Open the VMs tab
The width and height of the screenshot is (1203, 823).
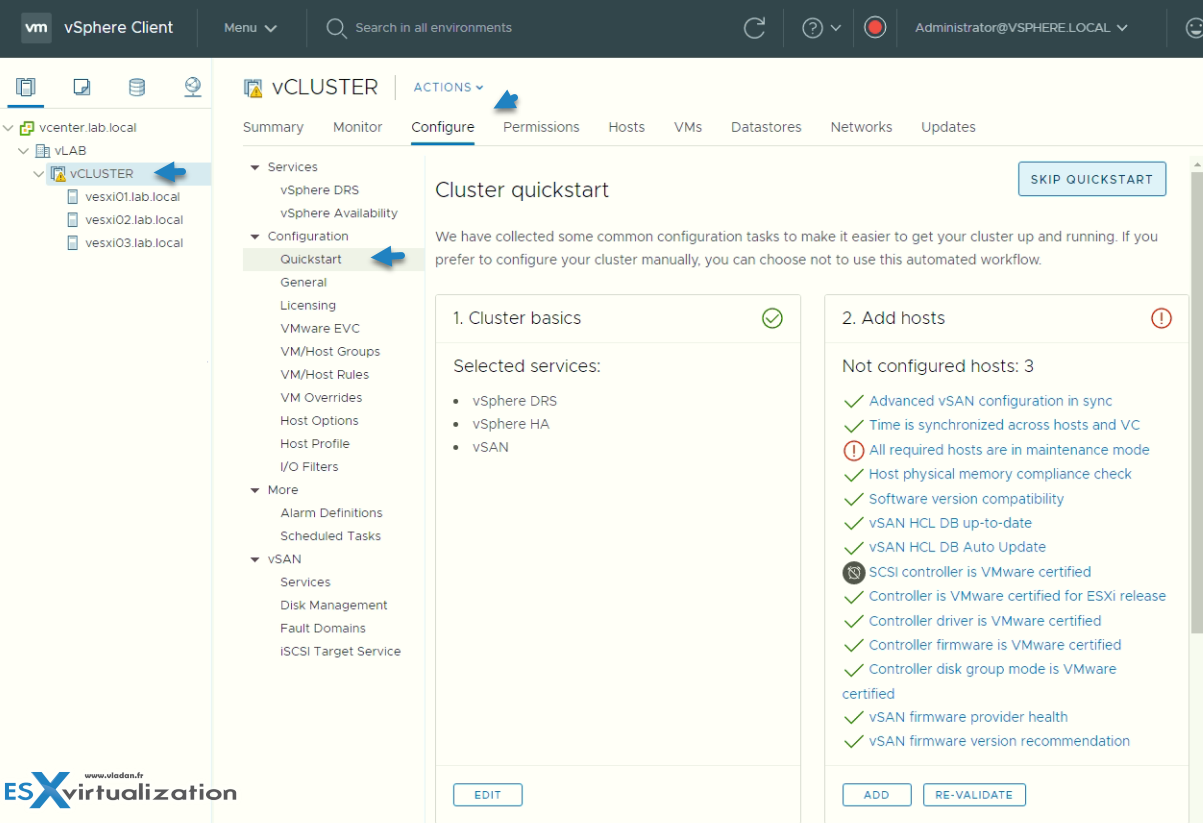click(688, 127)
